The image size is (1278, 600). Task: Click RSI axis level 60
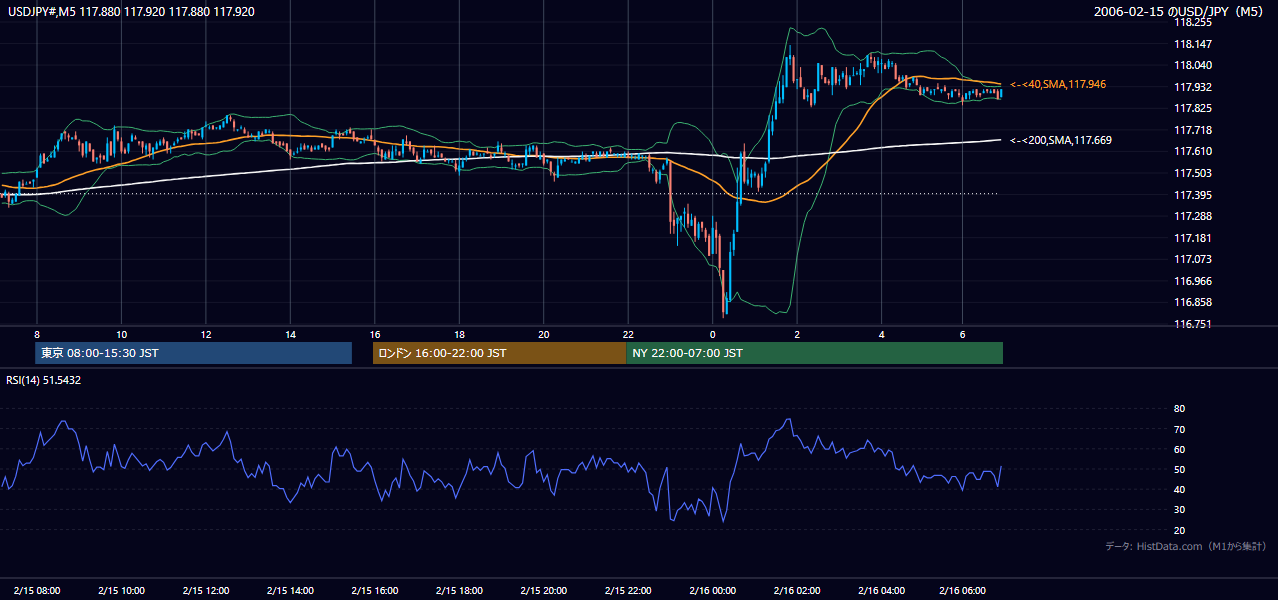pos(1179,449)
